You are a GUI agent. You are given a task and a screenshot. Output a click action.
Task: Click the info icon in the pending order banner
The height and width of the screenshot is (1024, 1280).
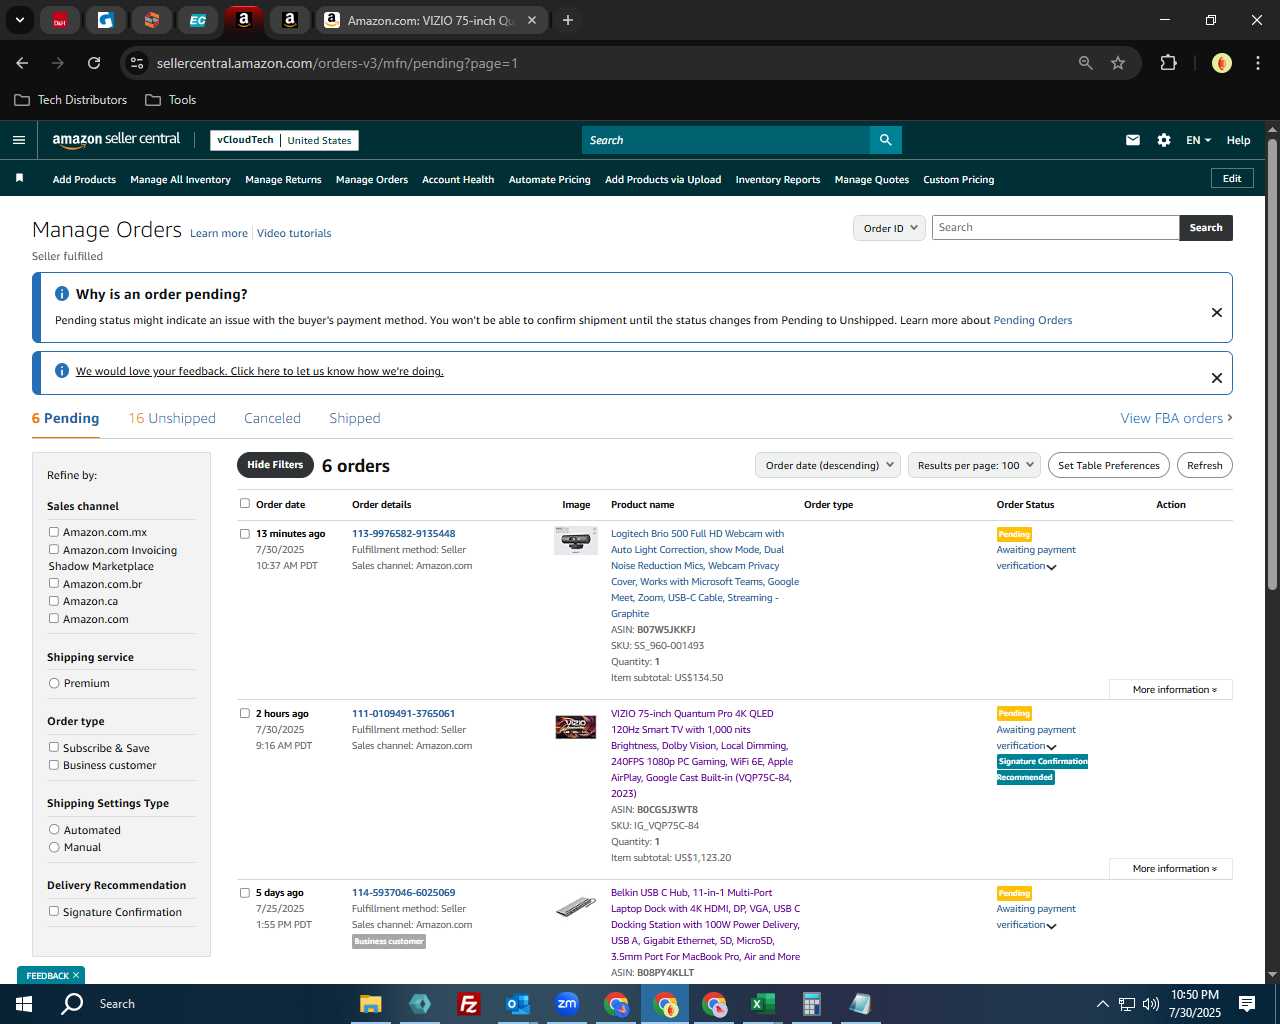(62, 294)
